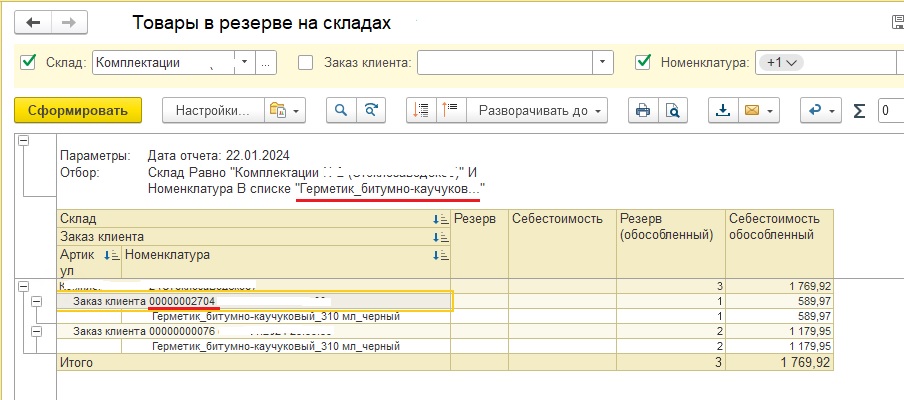904x400 pixels.
Task: Open the Настройки... button
Action: pos(213,110)
